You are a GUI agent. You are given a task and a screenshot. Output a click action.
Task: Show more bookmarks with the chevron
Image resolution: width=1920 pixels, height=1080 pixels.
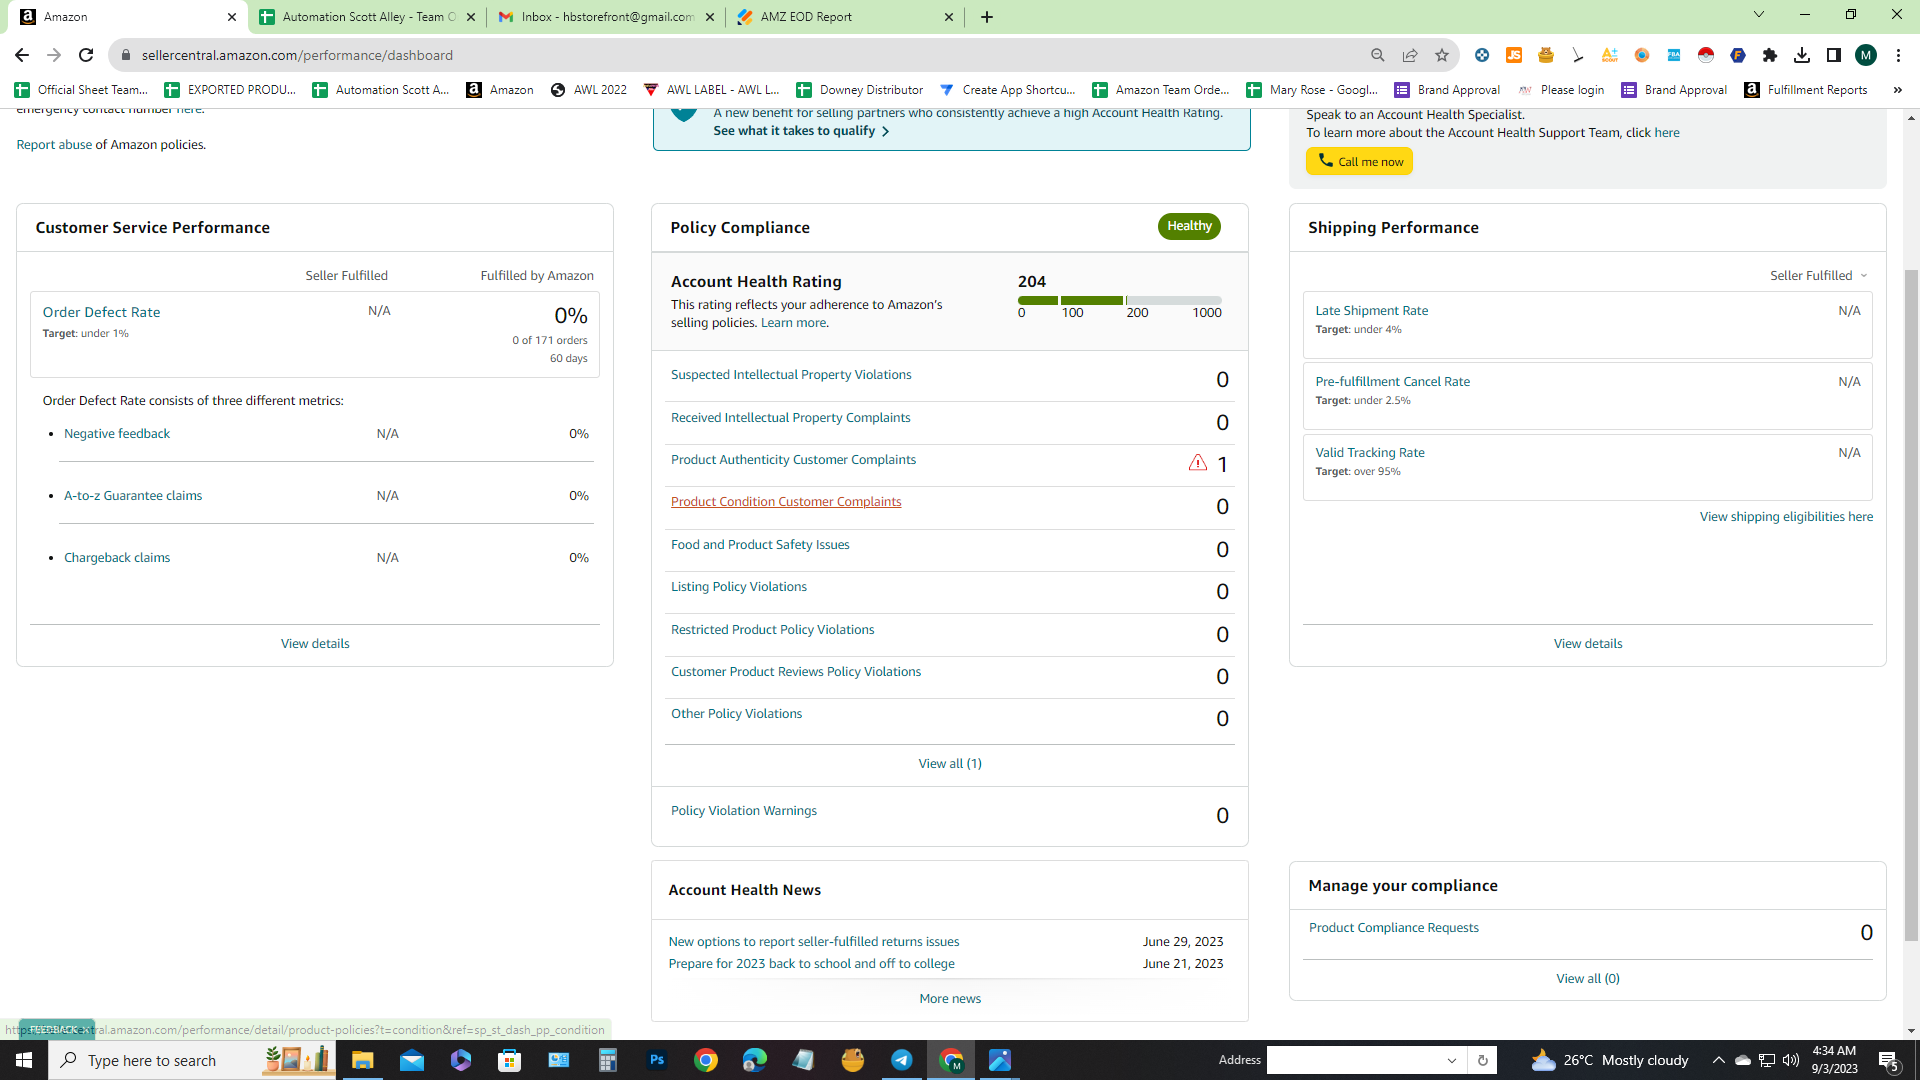pyautogui.click(x=1897, y=90)
